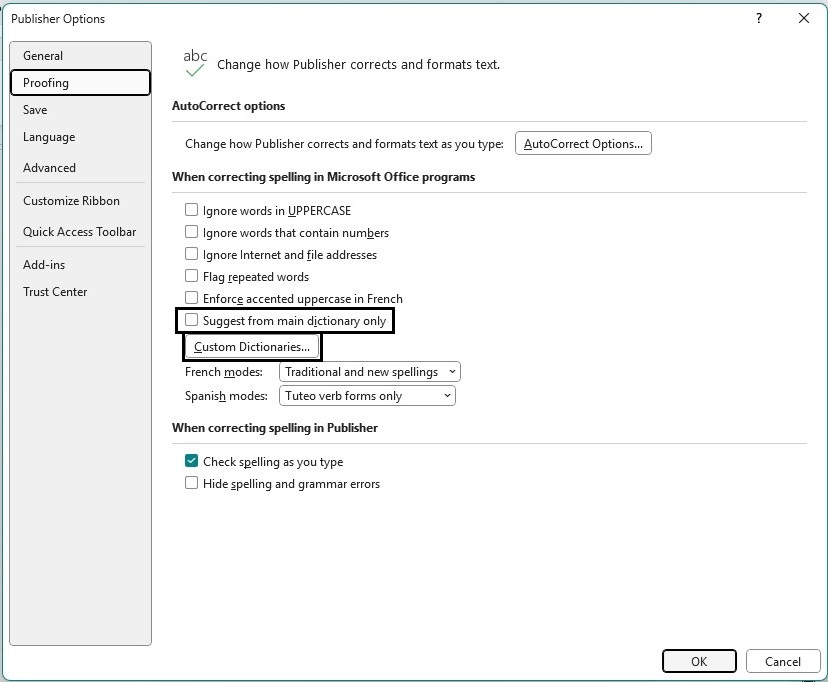Open the General options category
The height and width of the screenshot is (682, 828).
click(x=43, y=56)
